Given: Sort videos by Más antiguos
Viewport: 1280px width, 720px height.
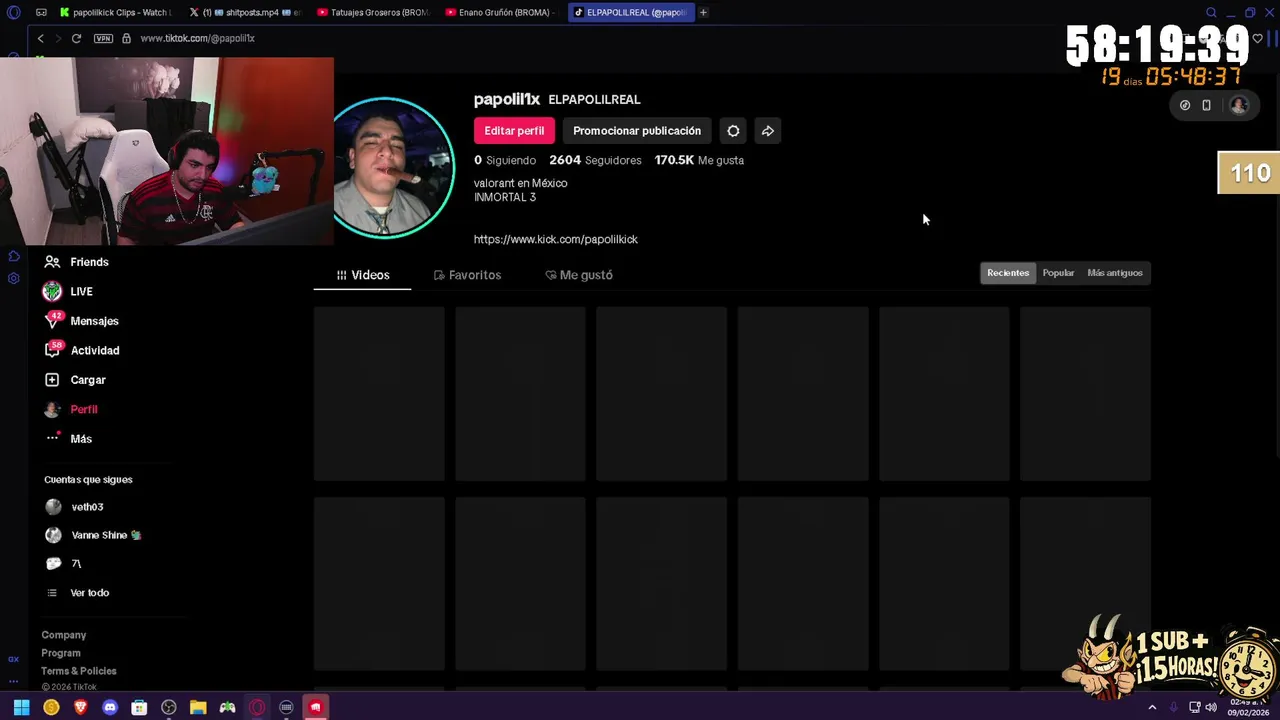Looking at the screenshot, I should point(1115,273).
